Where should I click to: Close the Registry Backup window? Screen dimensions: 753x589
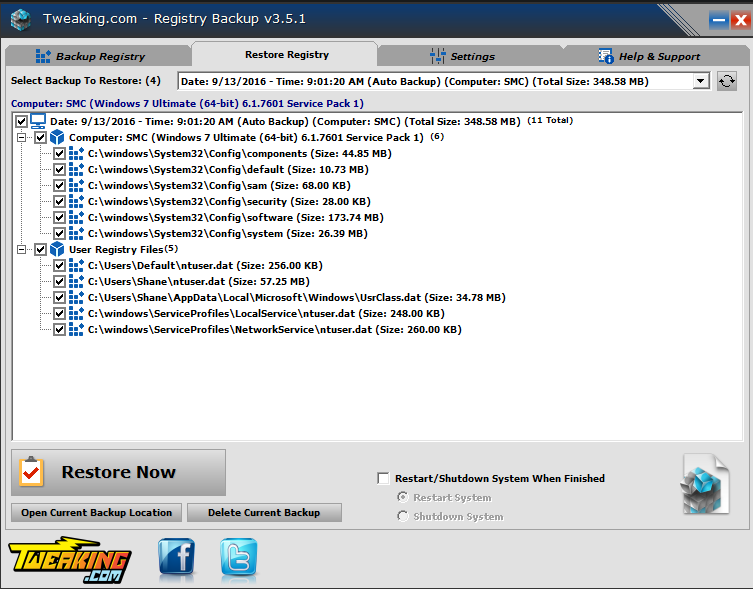pos(741,20)
